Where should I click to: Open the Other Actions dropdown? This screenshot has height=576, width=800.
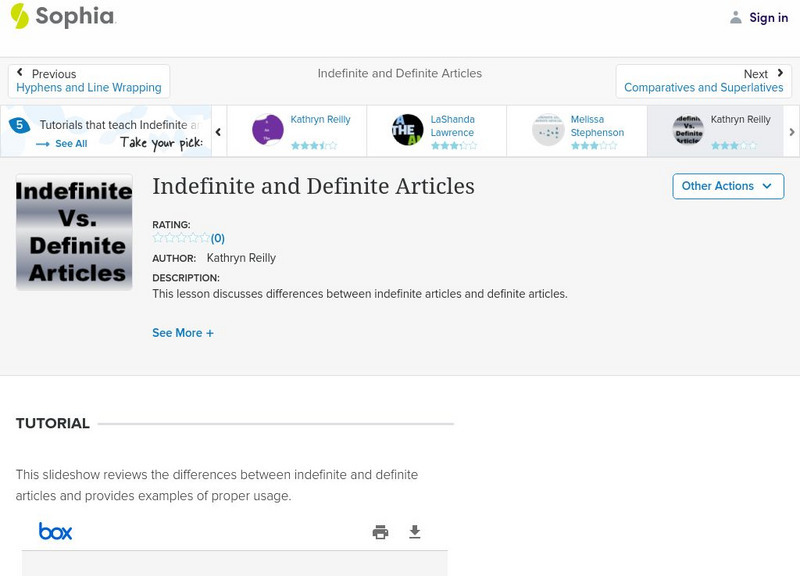[x=726, y=186]
